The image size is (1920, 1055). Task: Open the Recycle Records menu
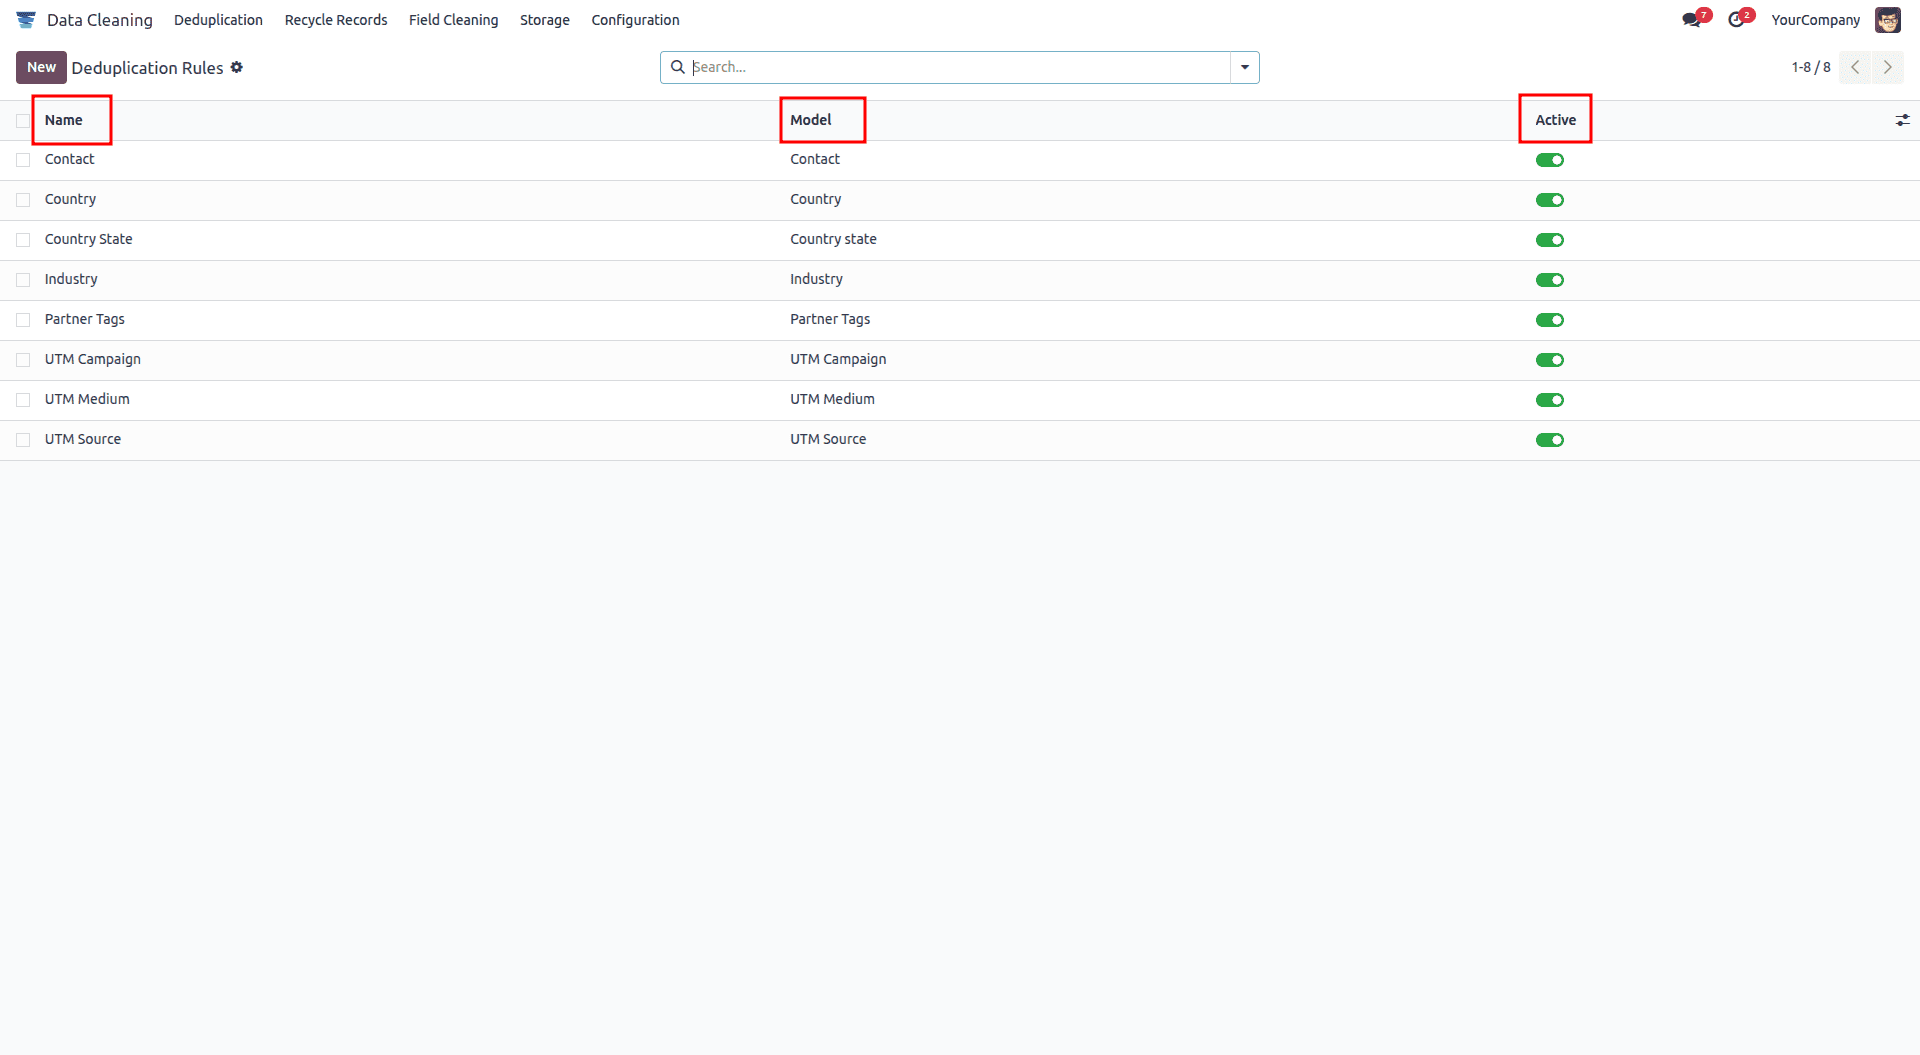click(336, 19)
